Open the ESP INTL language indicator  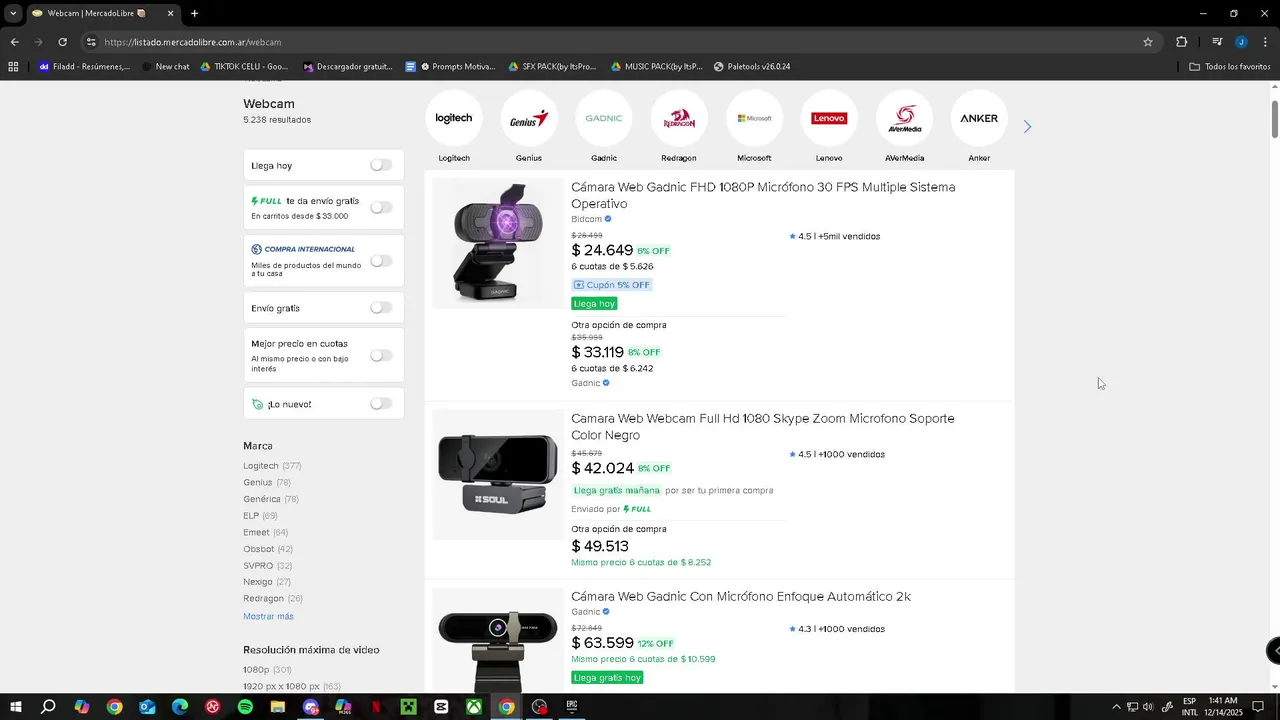(1190, 707)
